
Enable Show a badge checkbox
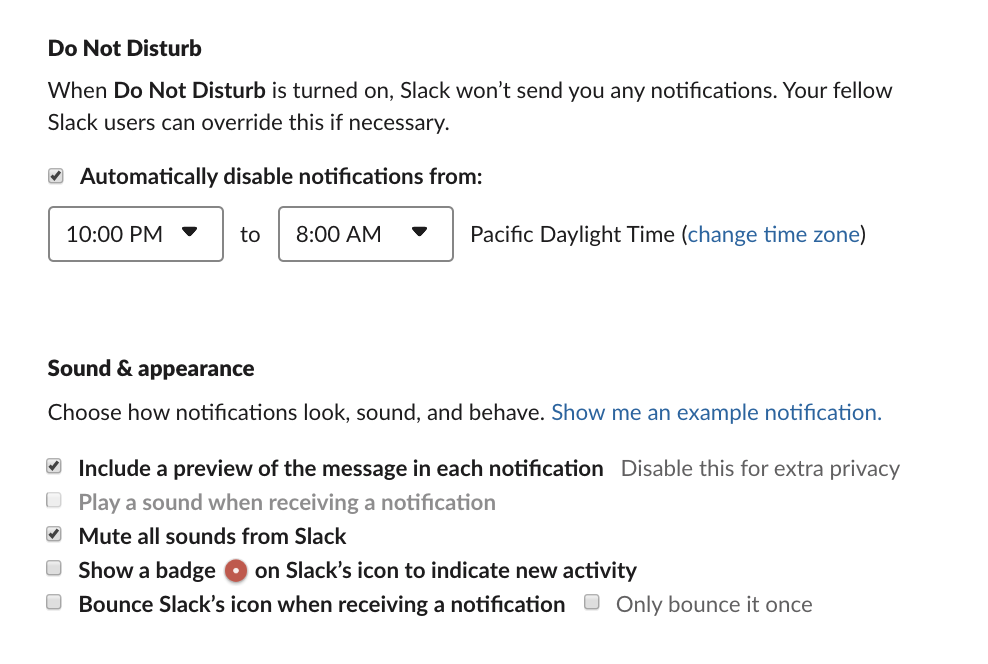(56, 569)
